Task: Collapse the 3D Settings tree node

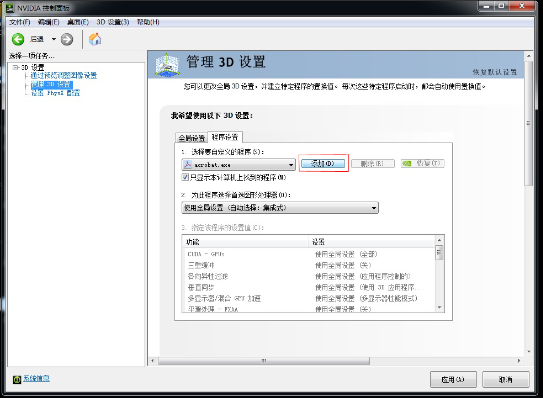Action: (x=15, y=67)
